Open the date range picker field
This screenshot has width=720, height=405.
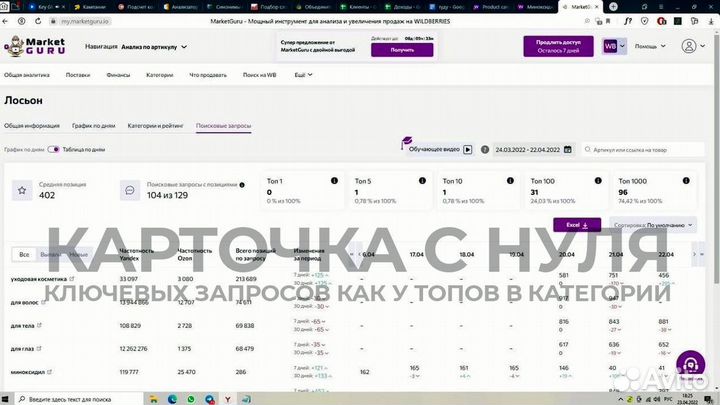(x=533, y=150)
